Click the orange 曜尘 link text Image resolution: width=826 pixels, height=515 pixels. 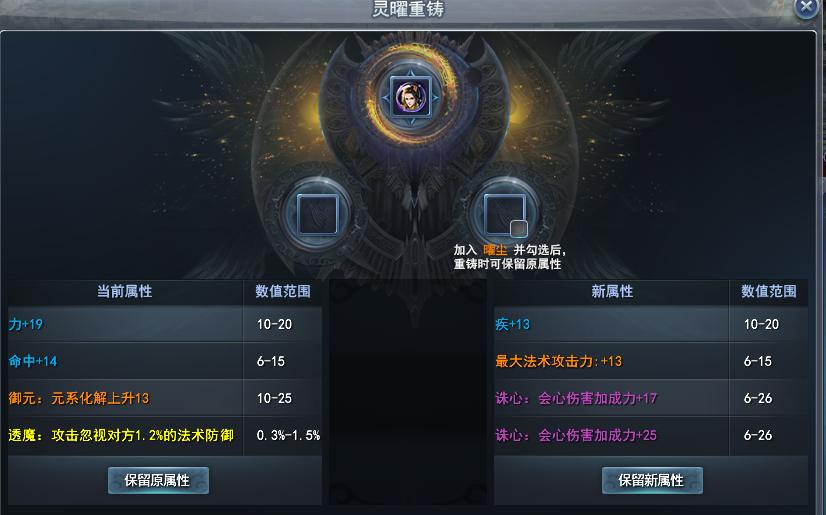(495, 250)
